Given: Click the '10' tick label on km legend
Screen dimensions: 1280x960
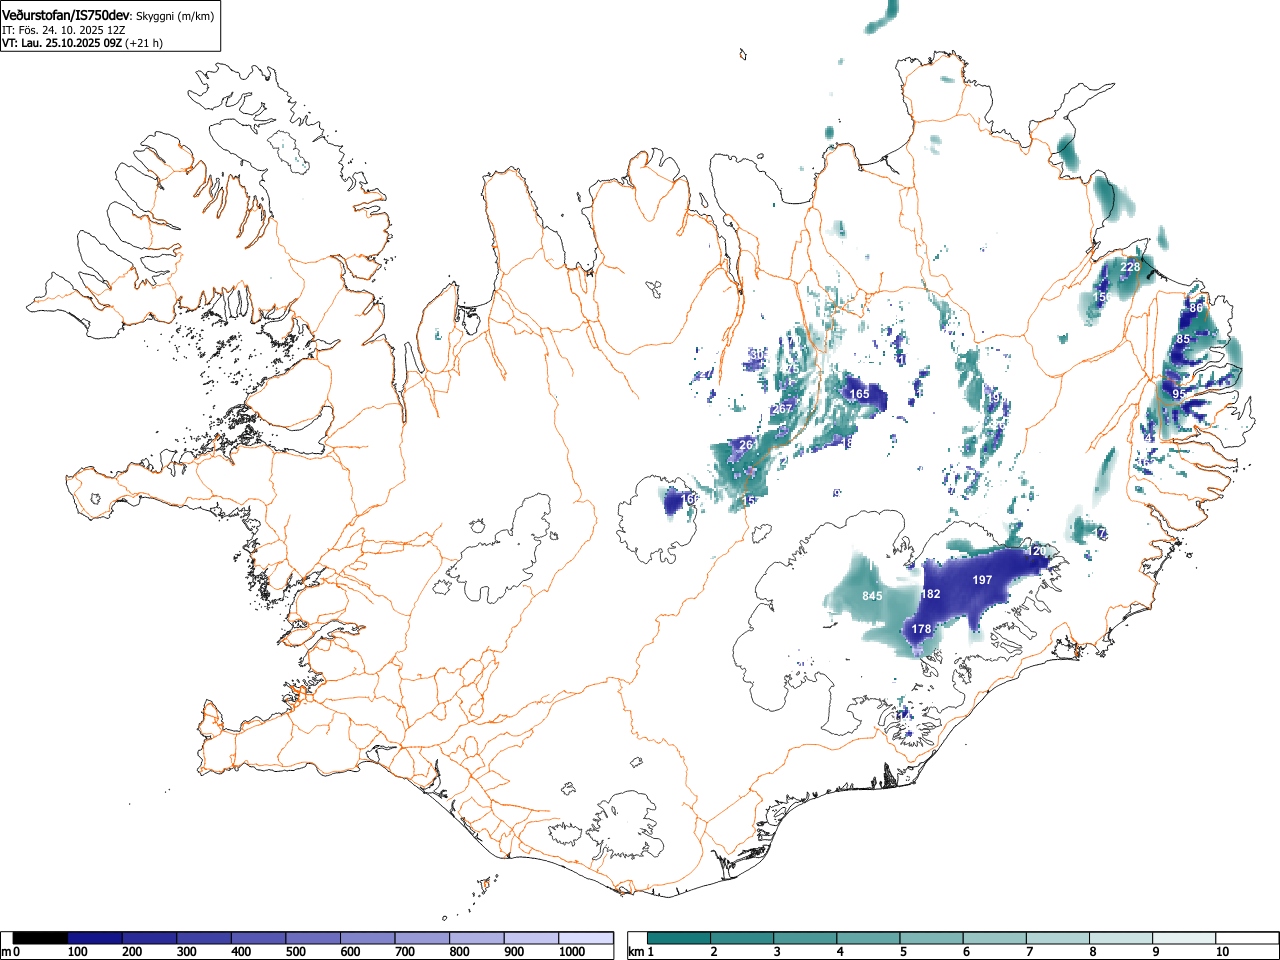Looking at the screenshot, I should click(1222, 952).
